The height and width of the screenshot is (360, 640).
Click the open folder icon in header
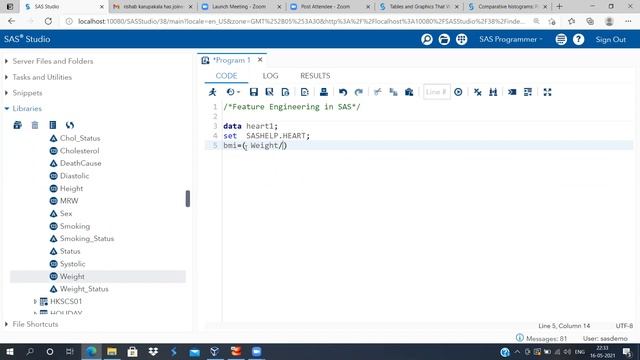[x=444, y=39]
